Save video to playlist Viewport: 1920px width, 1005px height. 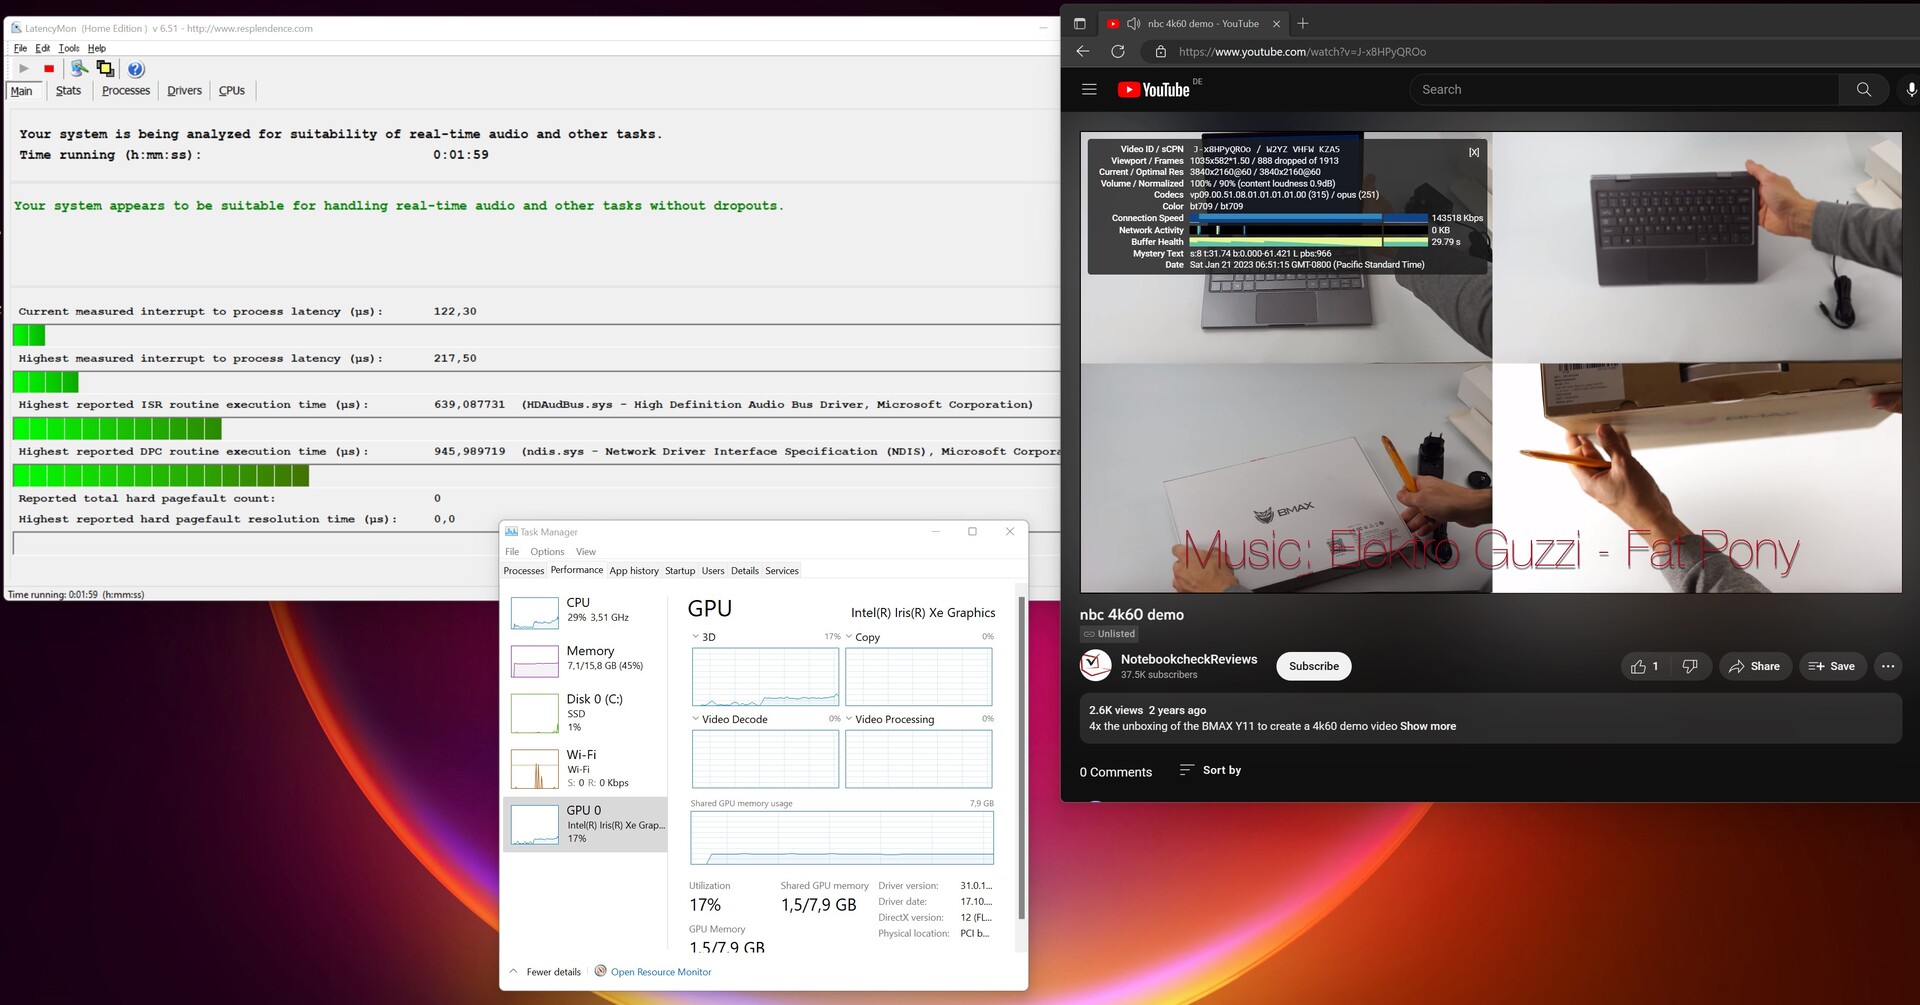click(x=1832, y=666)
